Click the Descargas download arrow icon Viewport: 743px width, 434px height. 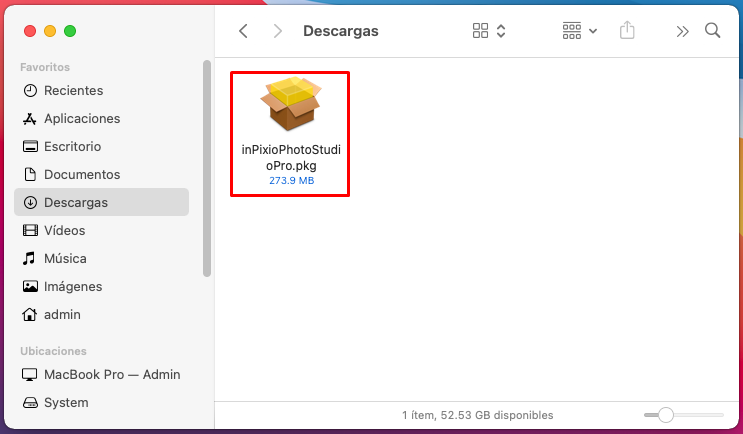pos(30,202)
